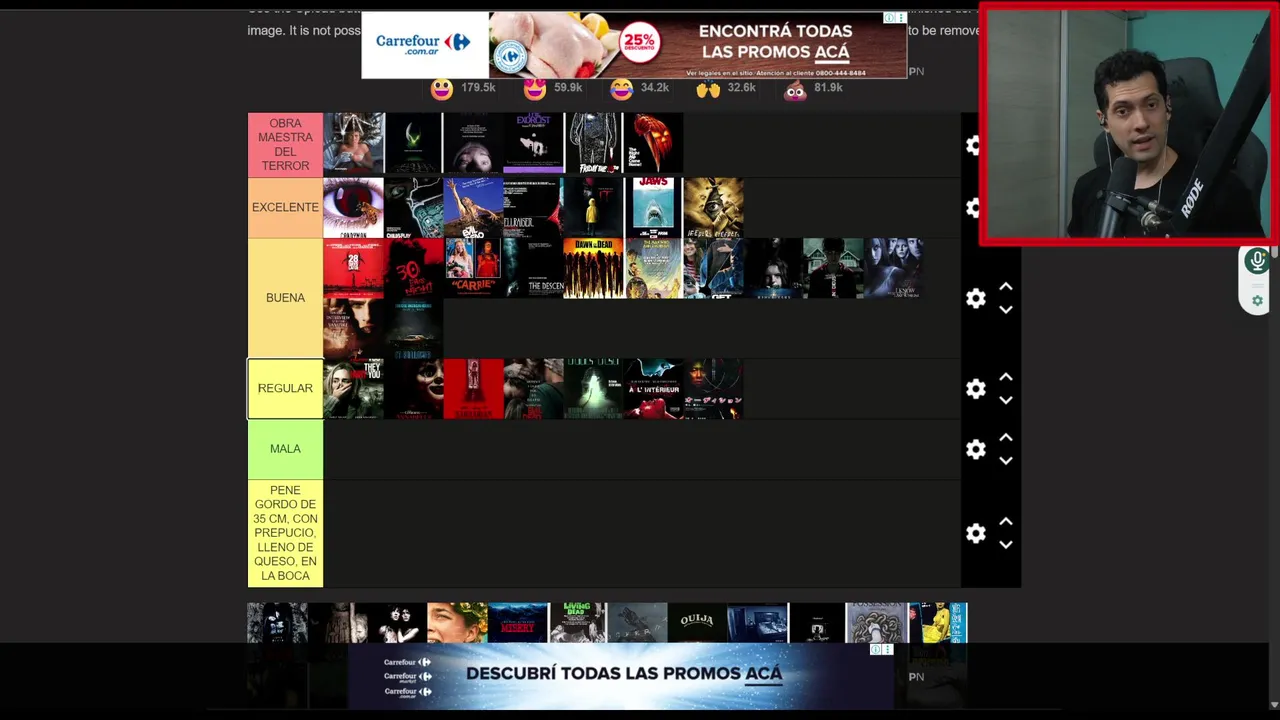This screenshot has height=720, width=1280.
Task: Select the Possession poster in unranked row
Action: [877, 622]
